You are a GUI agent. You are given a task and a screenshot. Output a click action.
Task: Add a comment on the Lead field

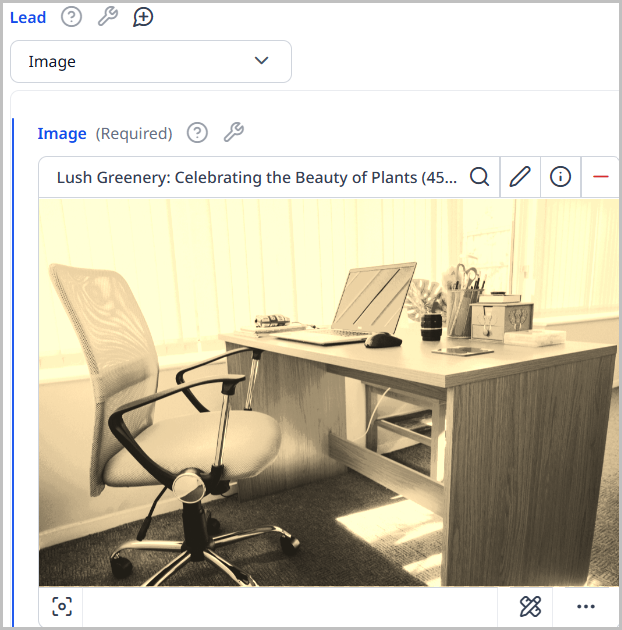(143, 17)
